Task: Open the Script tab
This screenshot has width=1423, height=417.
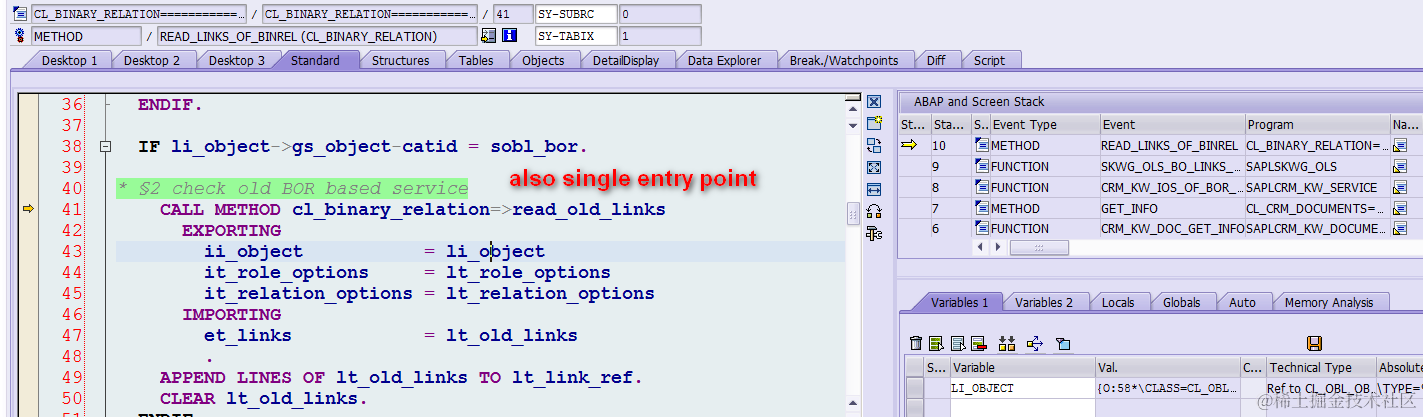Action: (989, 60)
